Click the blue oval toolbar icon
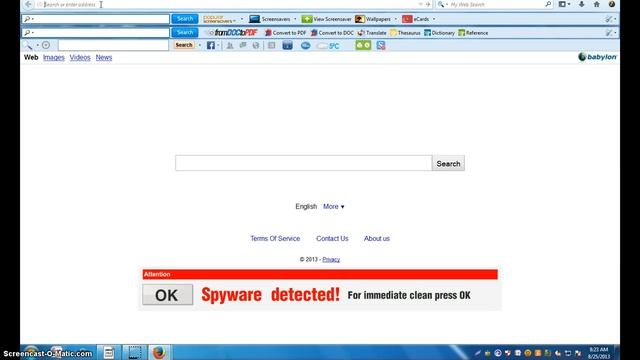Screen dimensions: 640x360 [x=305, y=45]
